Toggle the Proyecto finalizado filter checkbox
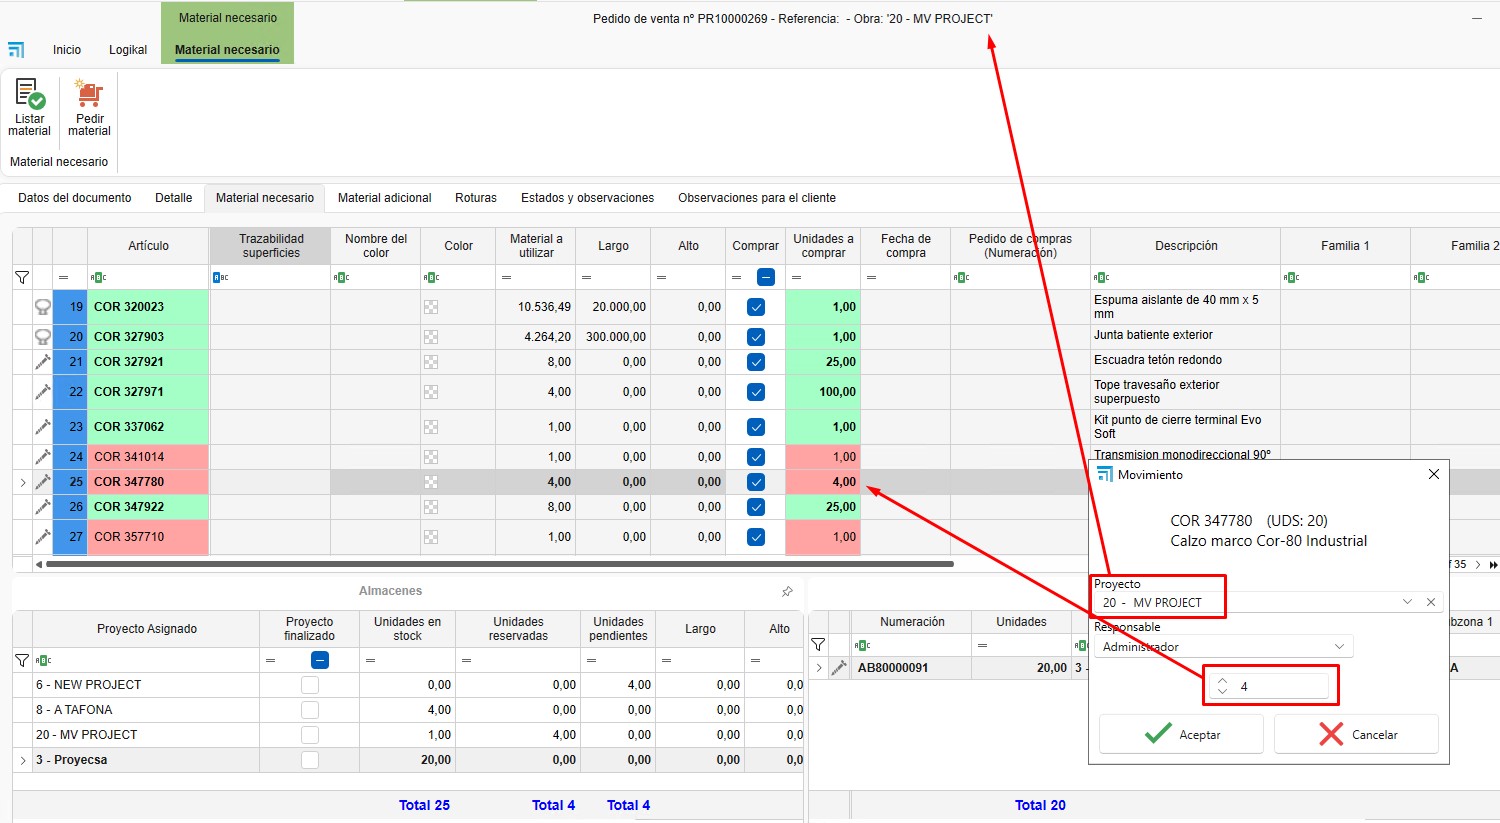This screenshot has height=823, width=1500. (x=320, y=660)
